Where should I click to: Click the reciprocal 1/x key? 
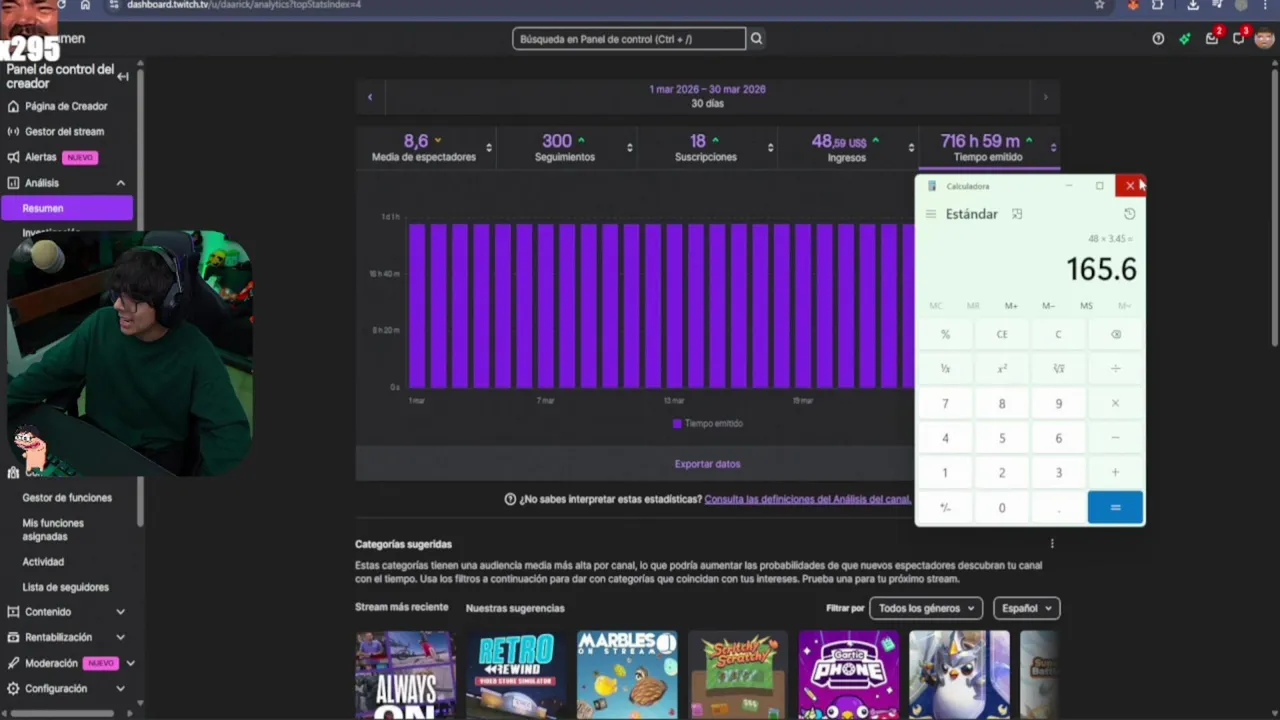[945, 369]
